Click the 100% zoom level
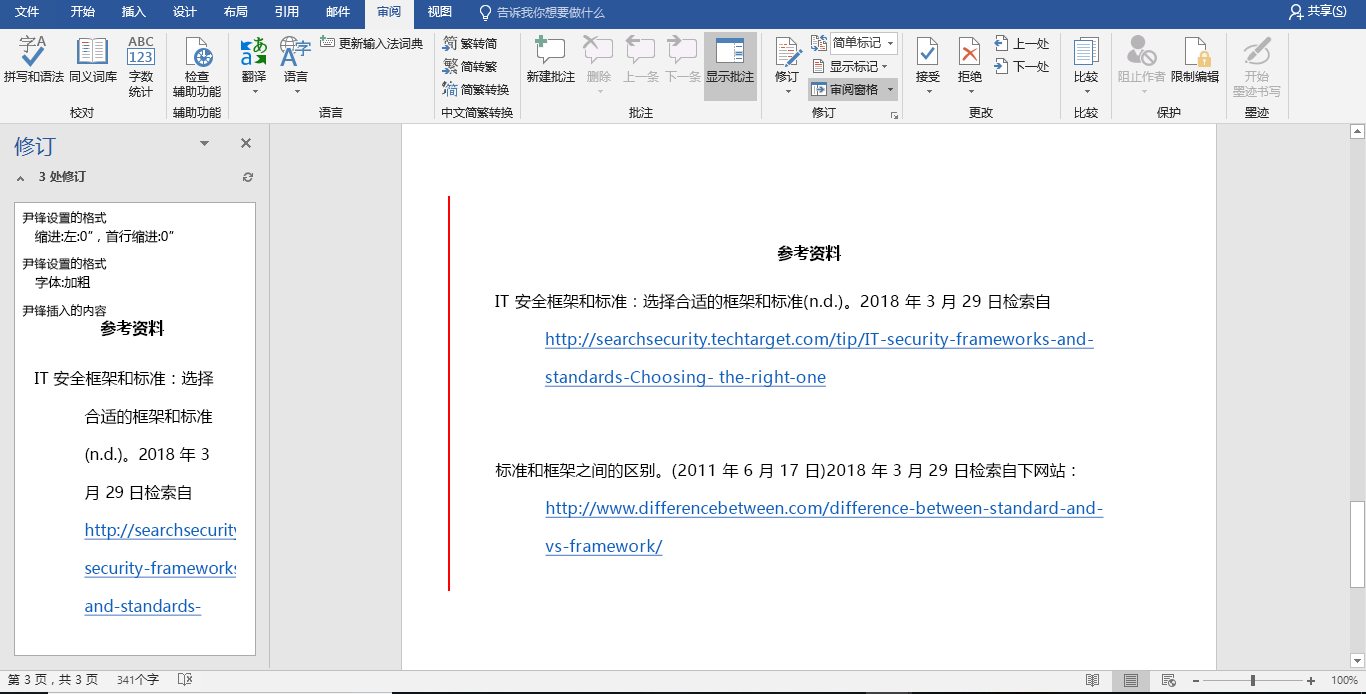This screenshot has height=694, width=1366. pyautogui.click(x=1344, y=681)
